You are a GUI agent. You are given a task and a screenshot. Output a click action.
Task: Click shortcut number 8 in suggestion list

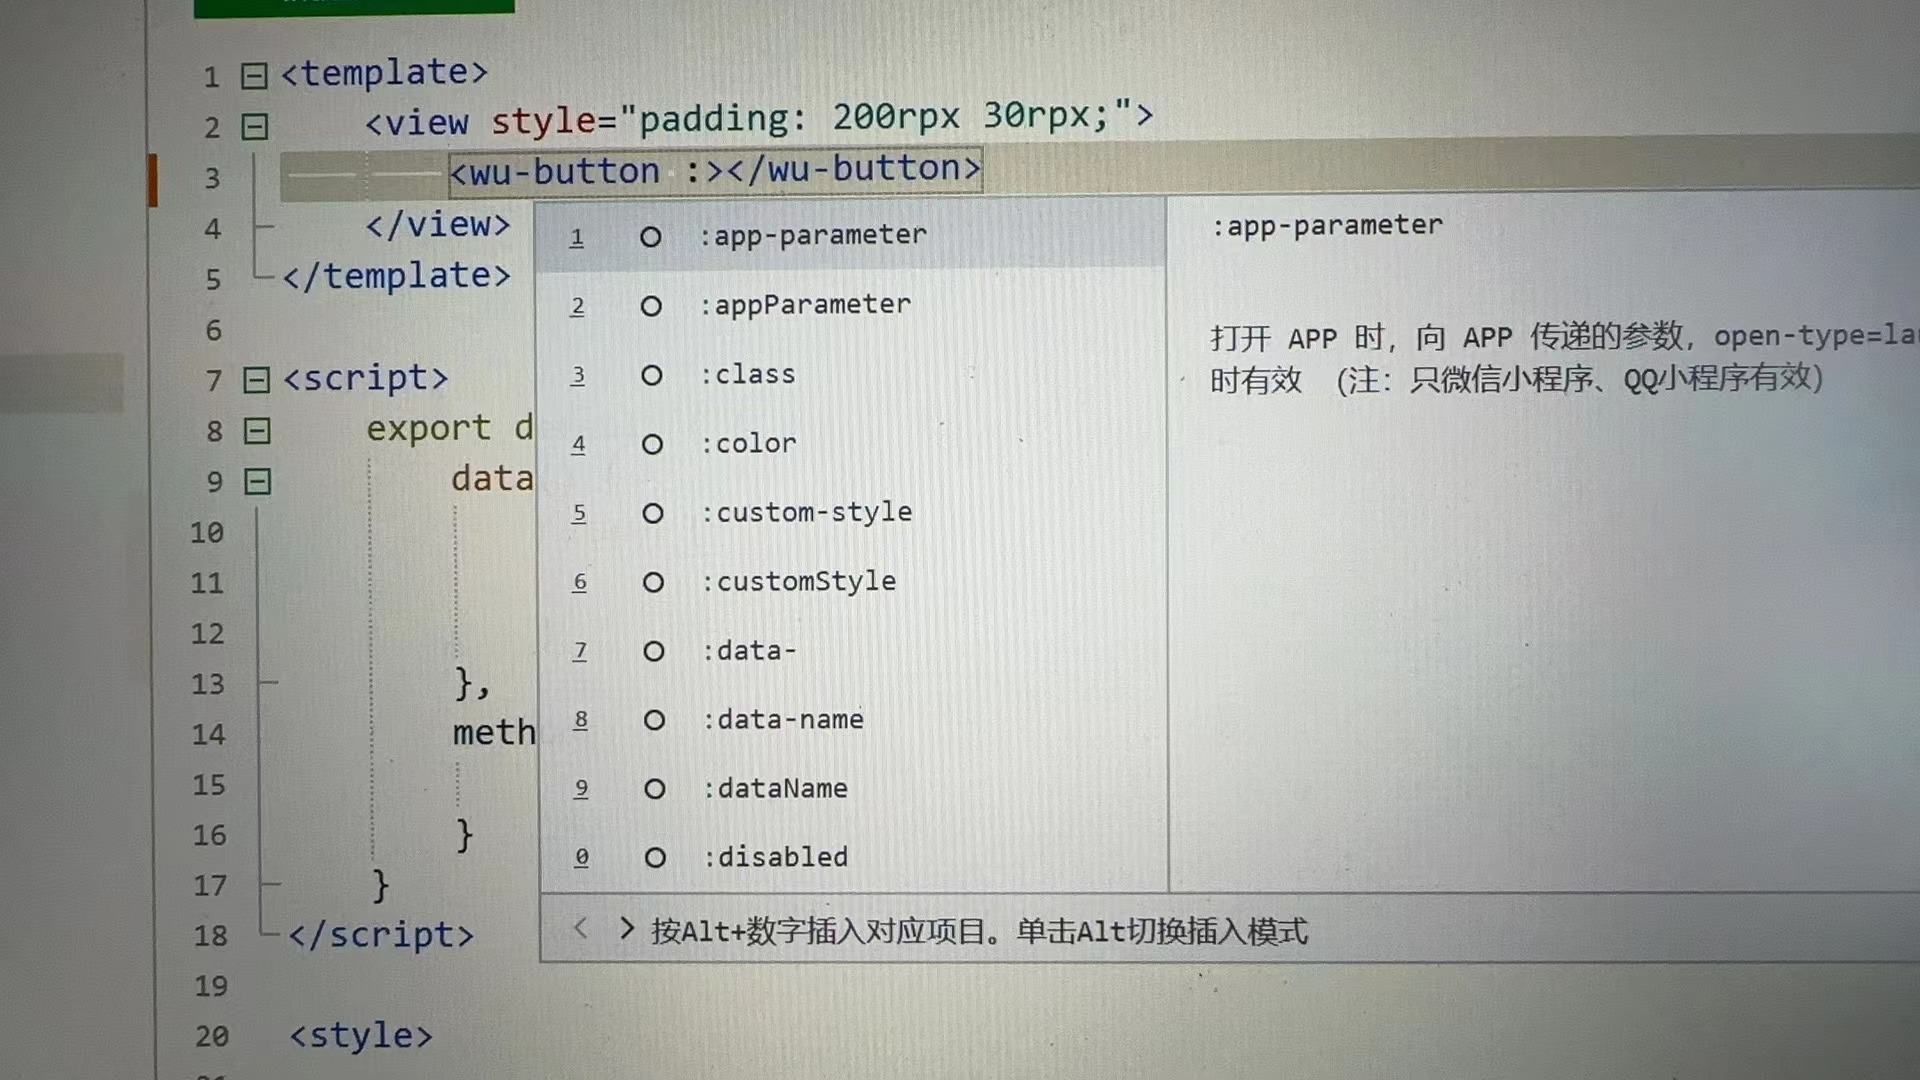(x=580, y=721)
